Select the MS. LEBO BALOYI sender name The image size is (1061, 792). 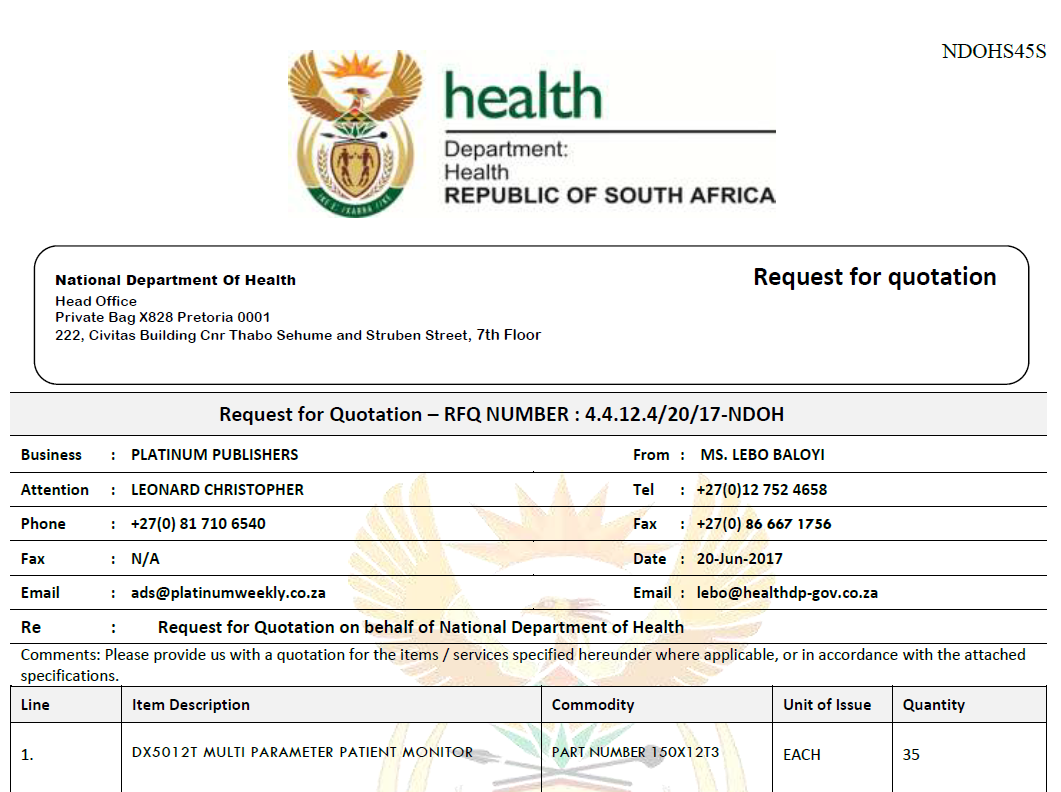pos(762,455)
